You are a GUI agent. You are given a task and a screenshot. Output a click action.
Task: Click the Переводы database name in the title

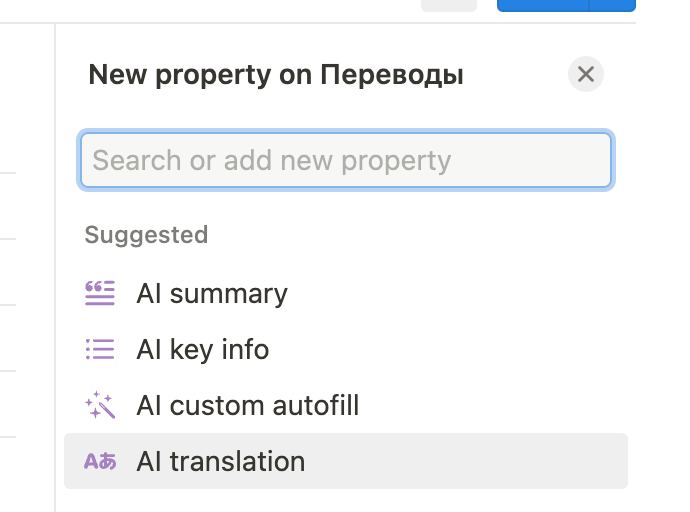(392, 74)
